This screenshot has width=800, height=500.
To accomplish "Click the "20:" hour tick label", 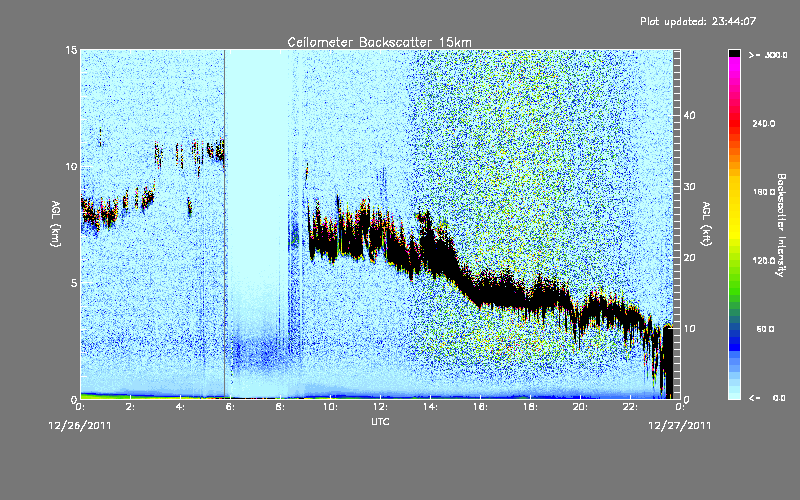I will [x=580, y=407].
